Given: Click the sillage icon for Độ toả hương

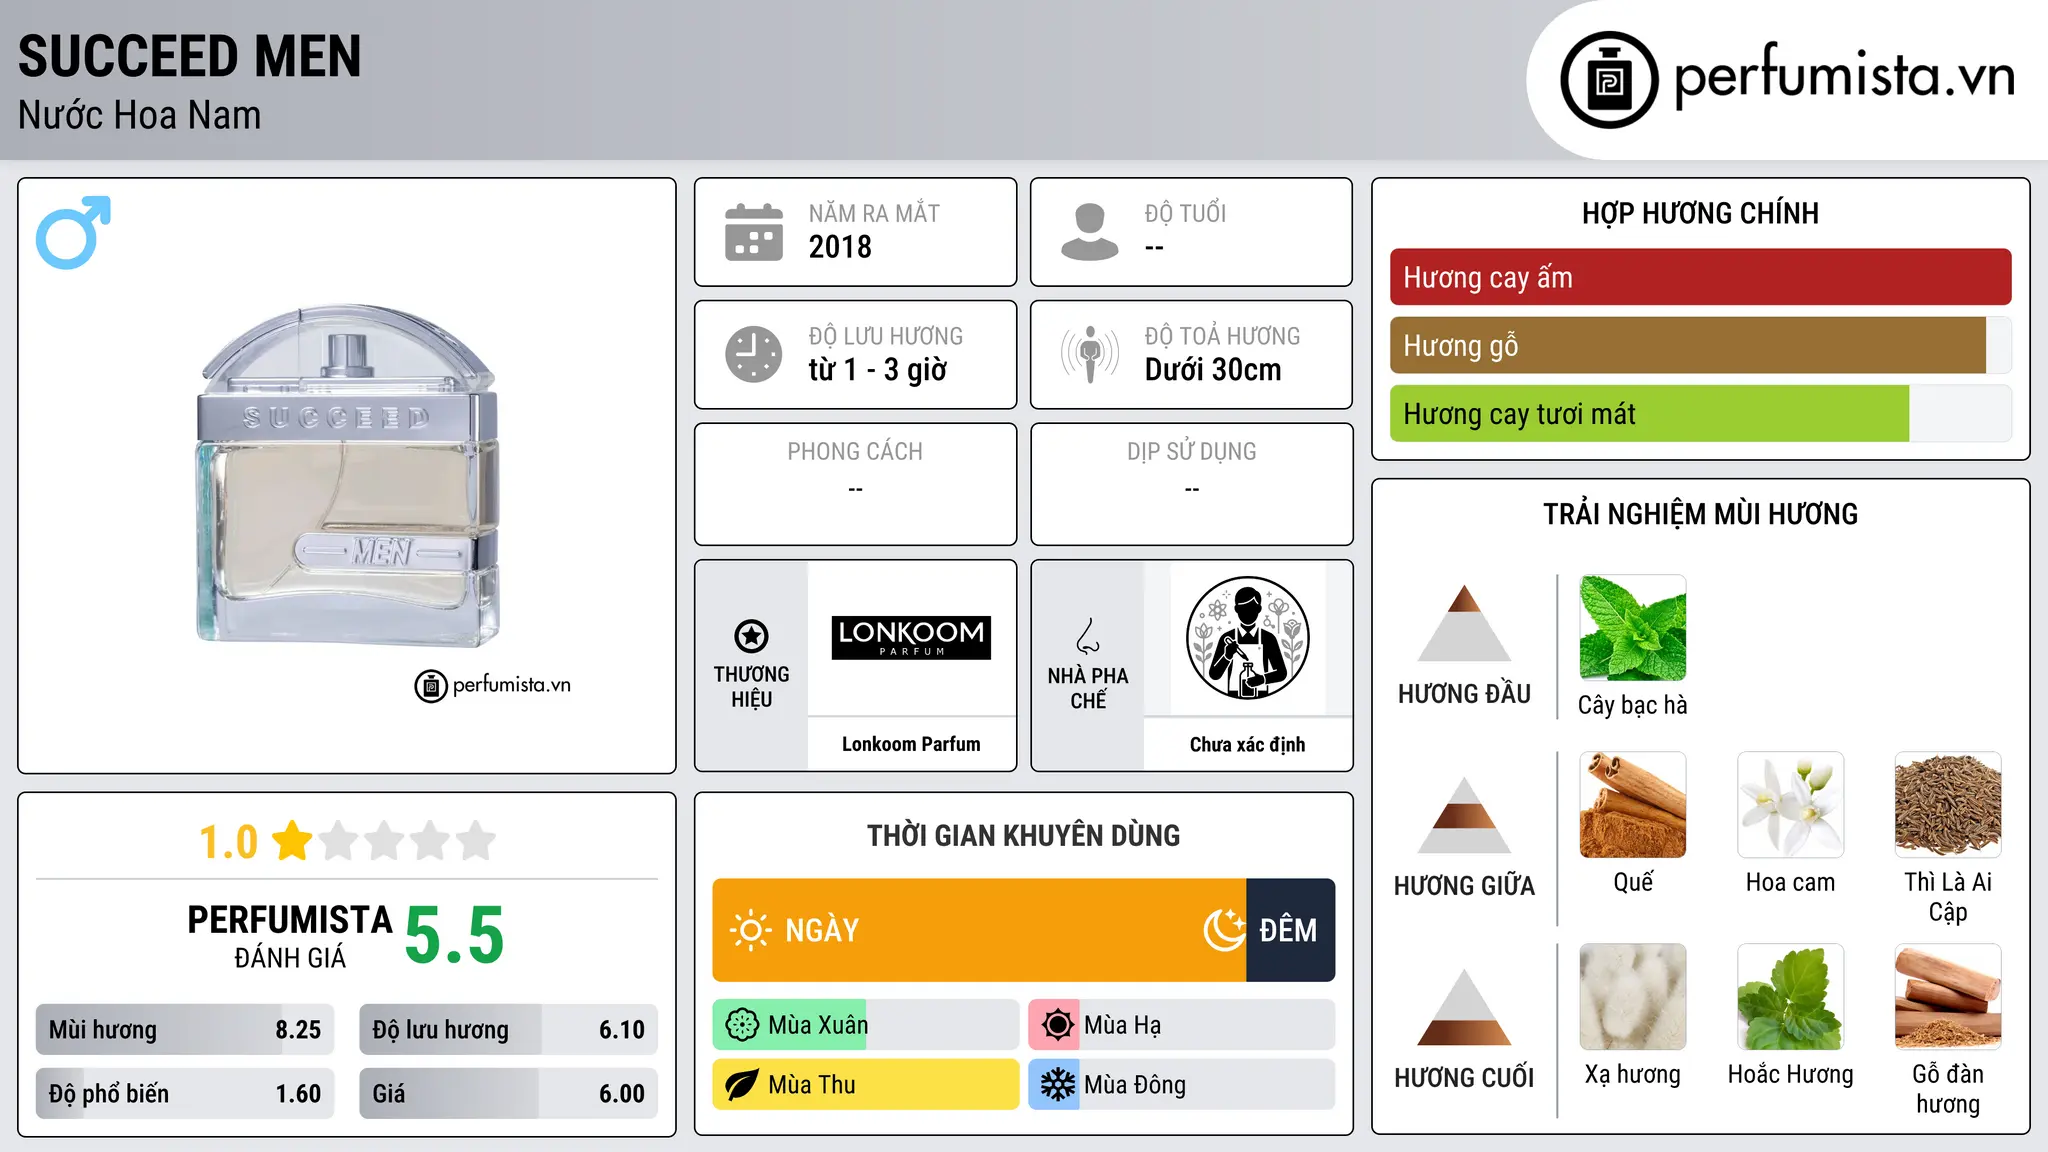Looking at the screenshot, I should coord(1089,354).
